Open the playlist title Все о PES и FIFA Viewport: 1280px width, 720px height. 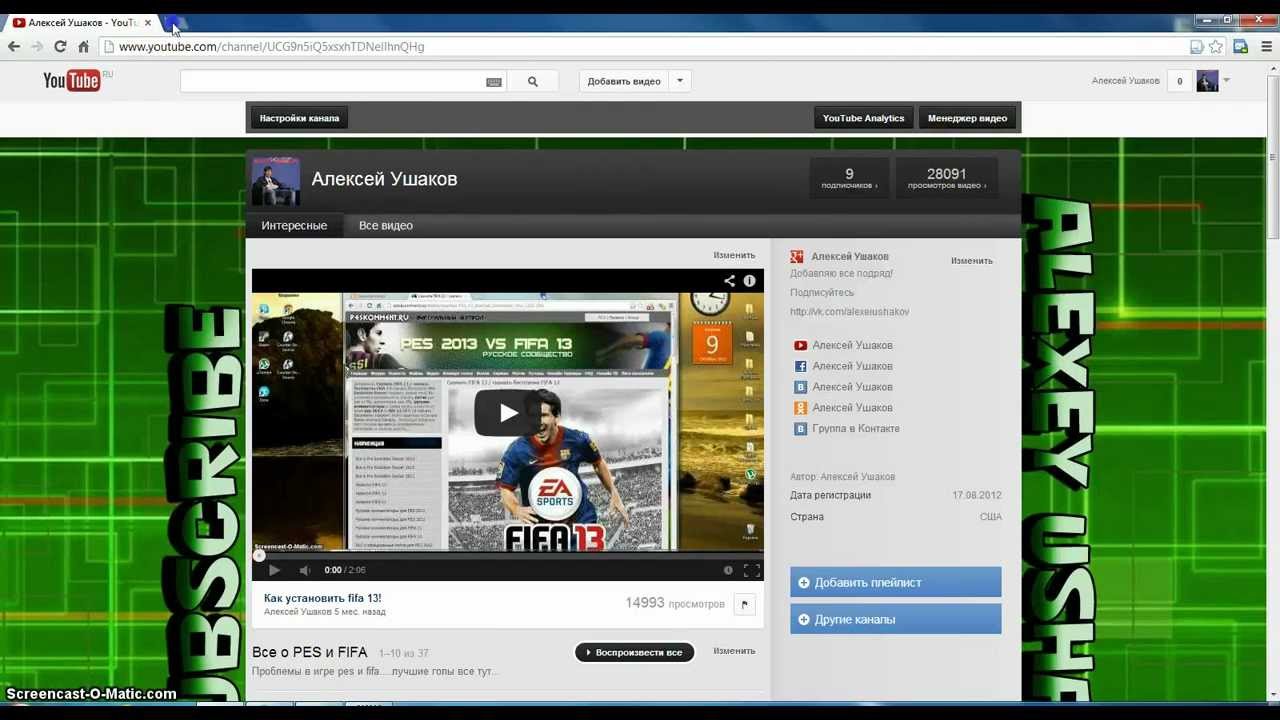click(x=310, y=652)
